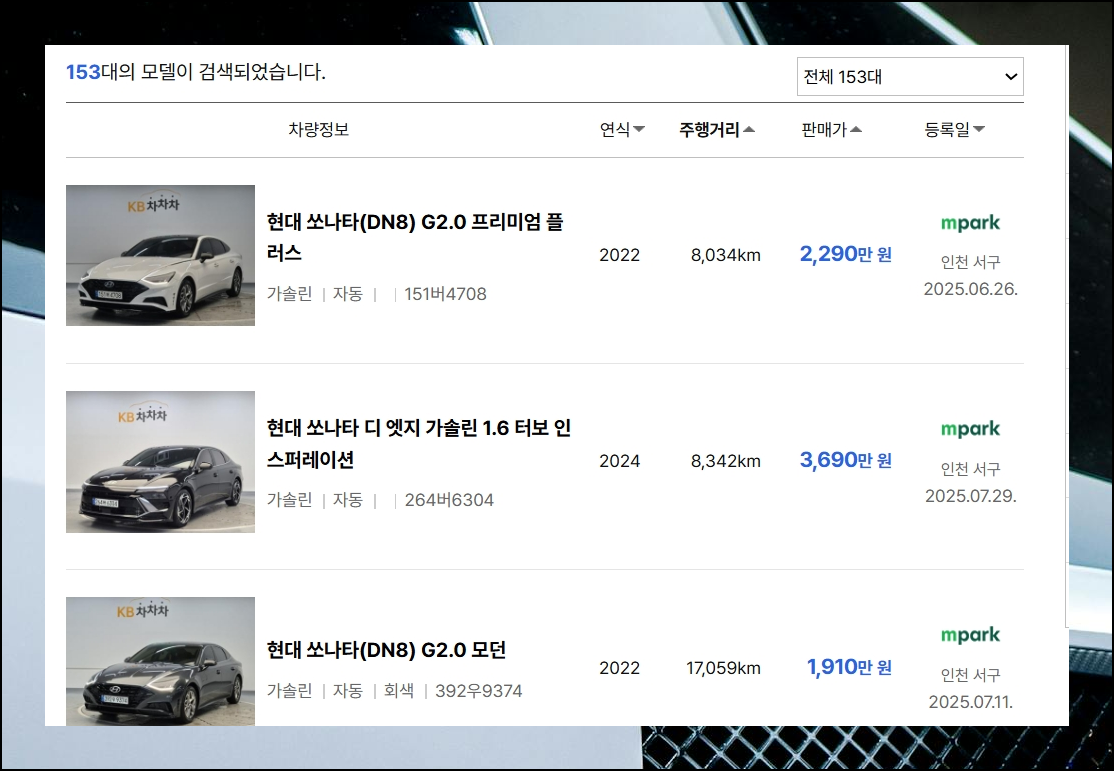Click mpark logo in the 2,290만 원 row
This screenshot has height=771, width=1114.
coord(970,223)
